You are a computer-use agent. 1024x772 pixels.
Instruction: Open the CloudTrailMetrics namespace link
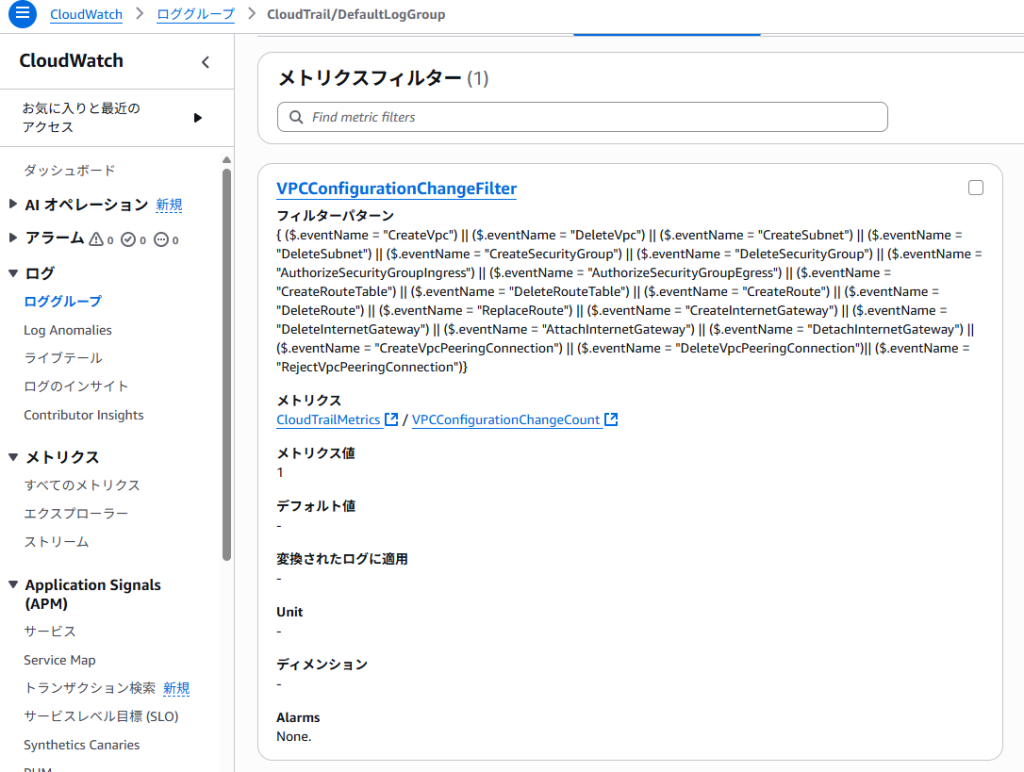328,420
